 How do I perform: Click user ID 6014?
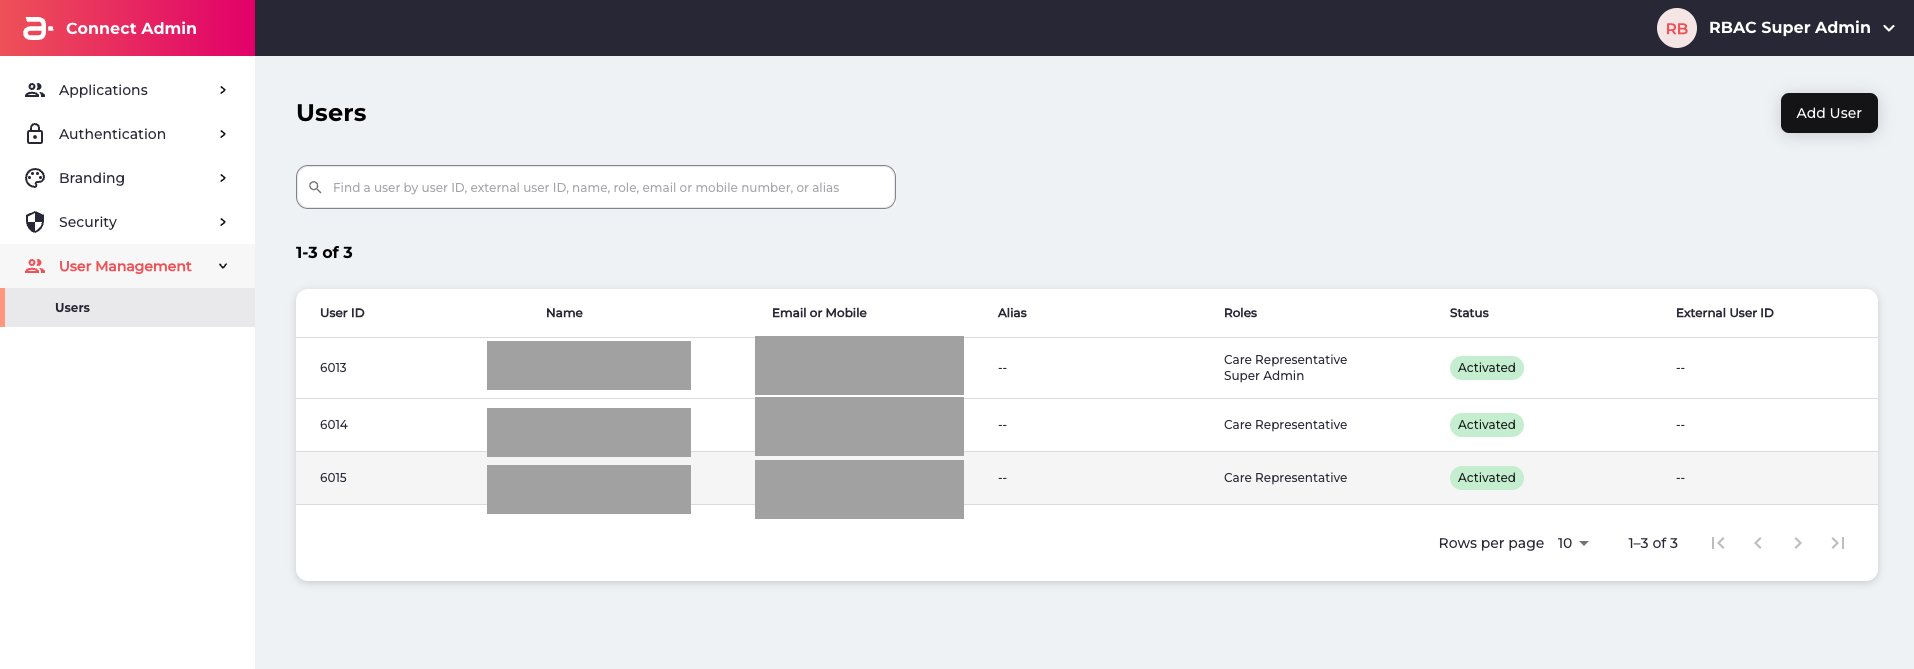click(334, 425)
